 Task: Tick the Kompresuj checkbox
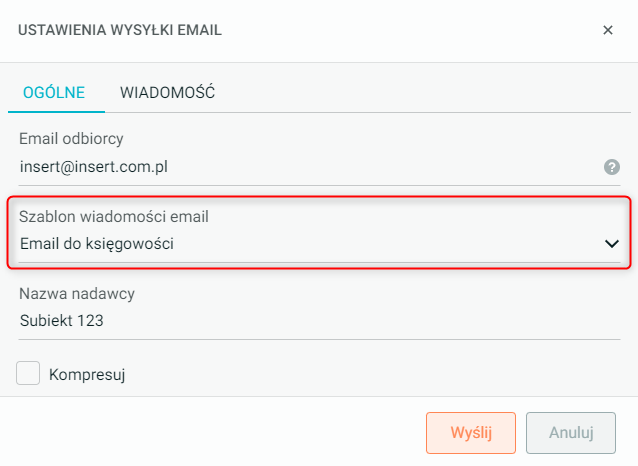(29, 374)
